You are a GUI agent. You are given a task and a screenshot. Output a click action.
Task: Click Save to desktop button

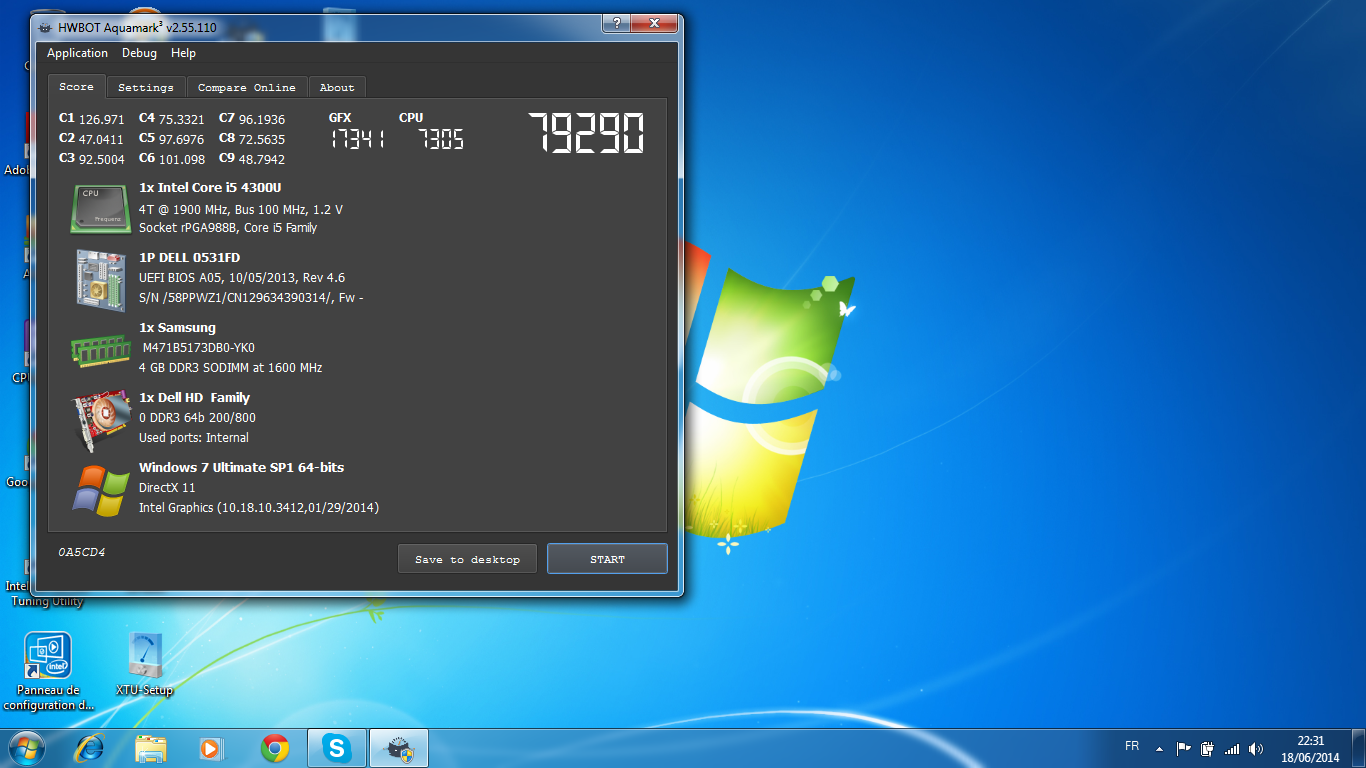pyautogui.click(x=467, y=559)
